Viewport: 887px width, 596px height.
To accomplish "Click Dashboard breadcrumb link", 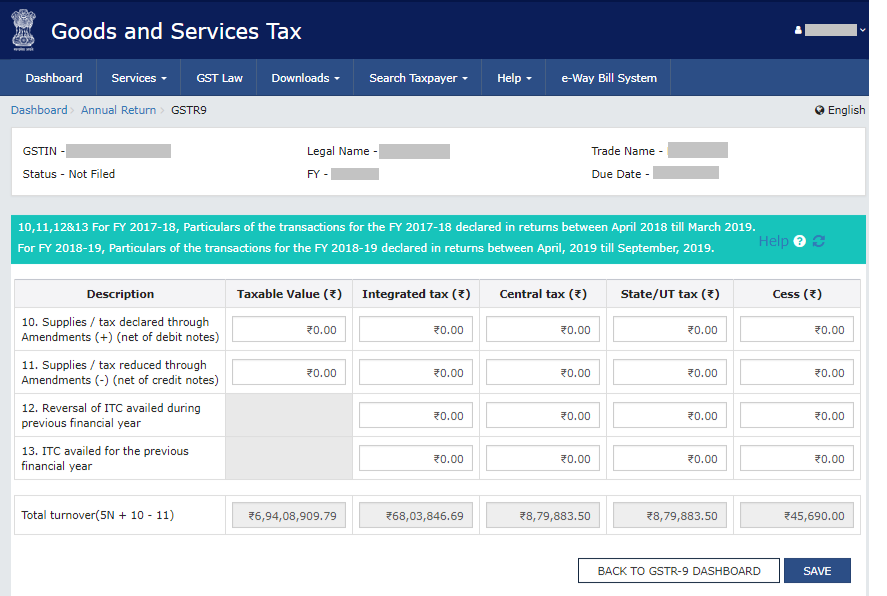I will (39, 110).
